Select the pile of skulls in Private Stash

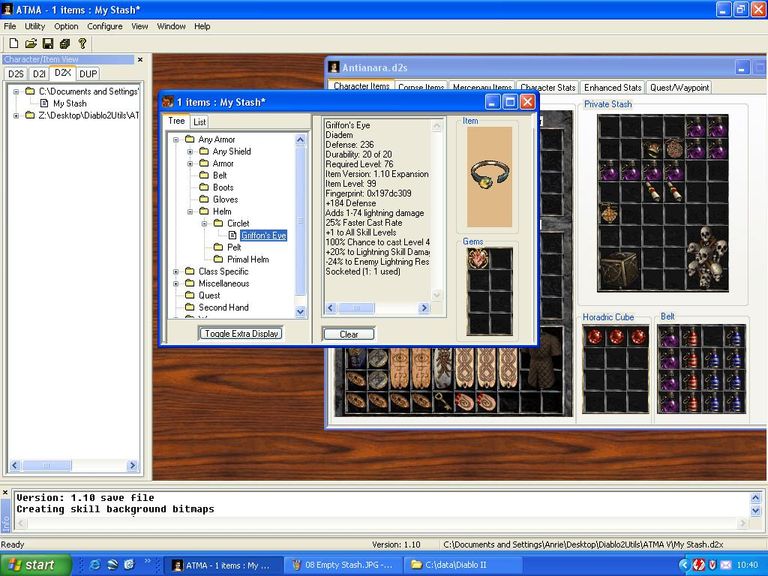point(706,257)
